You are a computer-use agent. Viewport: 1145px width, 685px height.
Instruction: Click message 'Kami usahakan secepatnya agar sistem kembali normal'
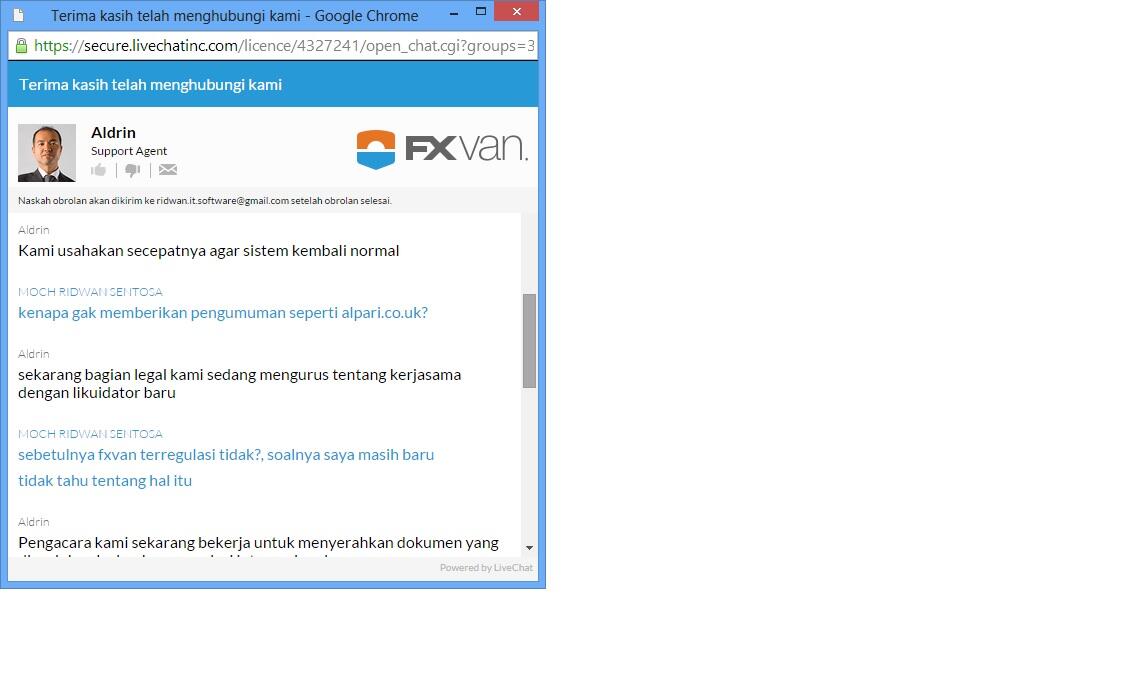(209, 250)
